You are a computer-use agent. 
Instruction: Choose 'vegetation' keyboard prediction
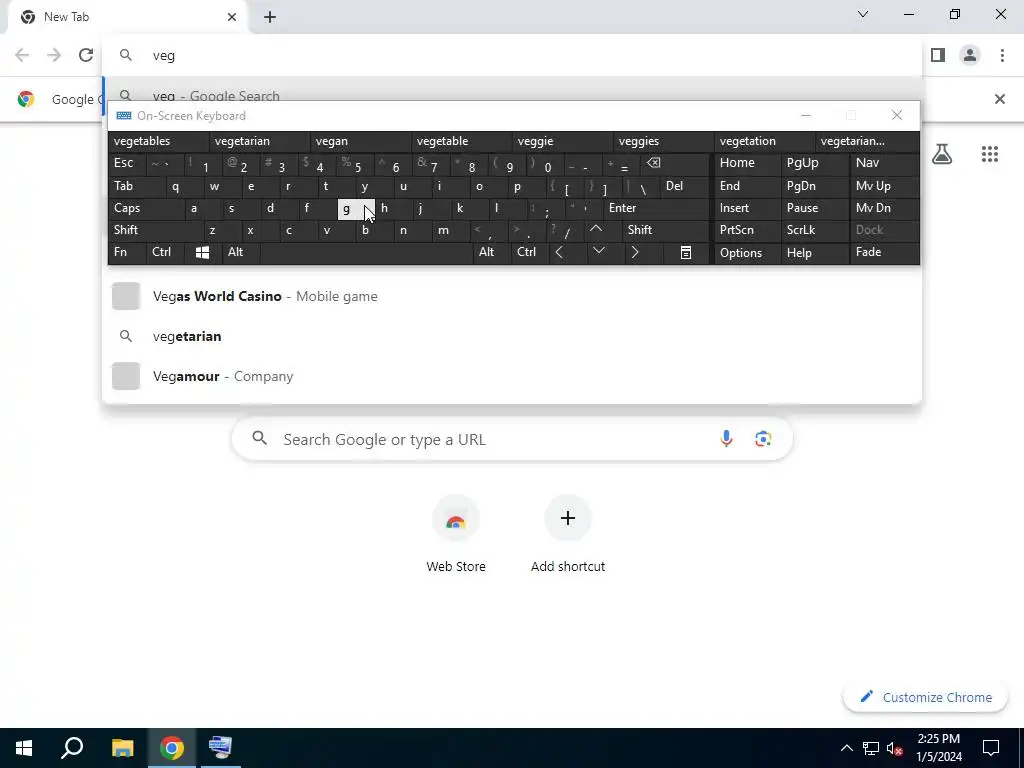[764, 141]
